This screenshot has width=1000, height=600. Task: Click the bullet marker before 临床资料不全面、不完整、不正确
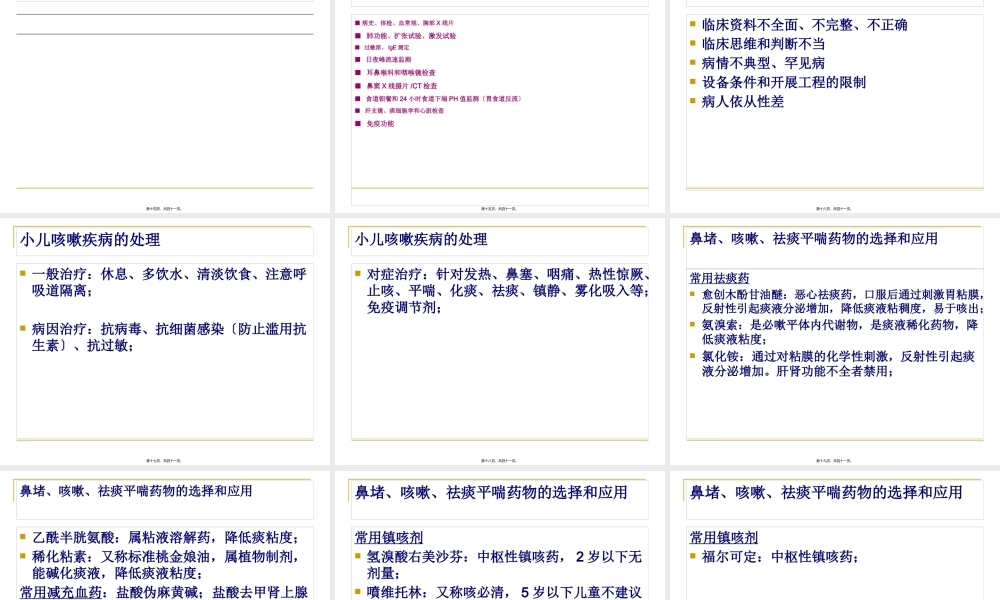pos(691,25)
